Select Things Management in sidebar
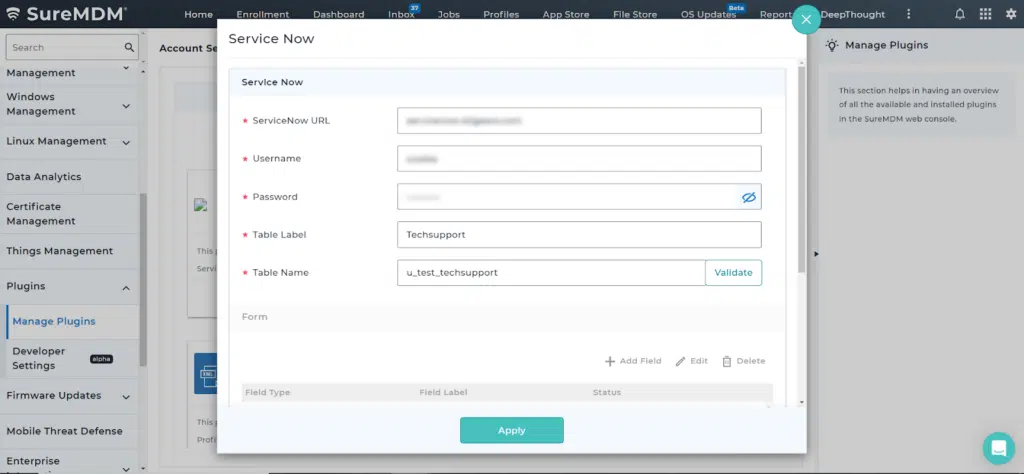1024x474 pixels. (x=59, y=251)
